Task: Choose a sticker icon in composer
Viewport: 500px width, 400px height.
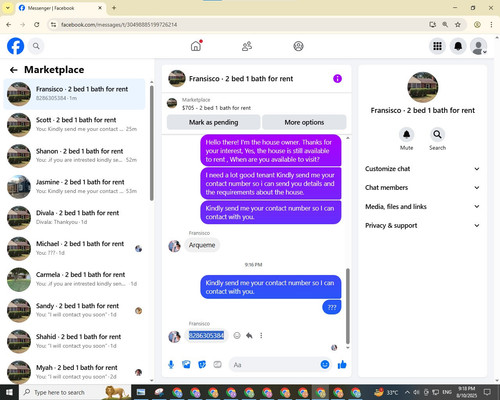Action: pos(202,365)
